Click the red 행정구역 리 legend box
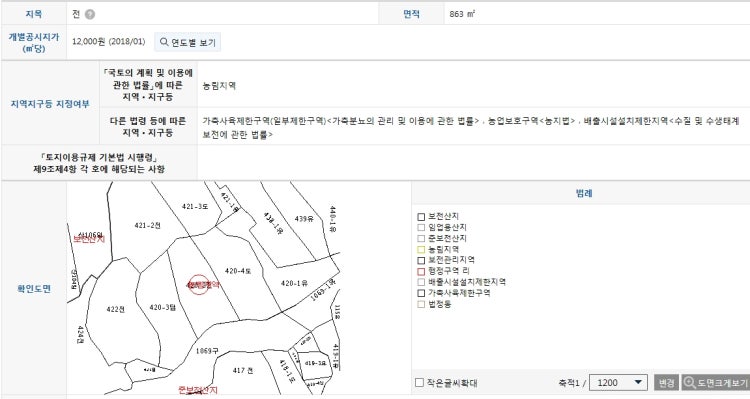Viewport: 750px width, 399px height. tap(421, 271)
